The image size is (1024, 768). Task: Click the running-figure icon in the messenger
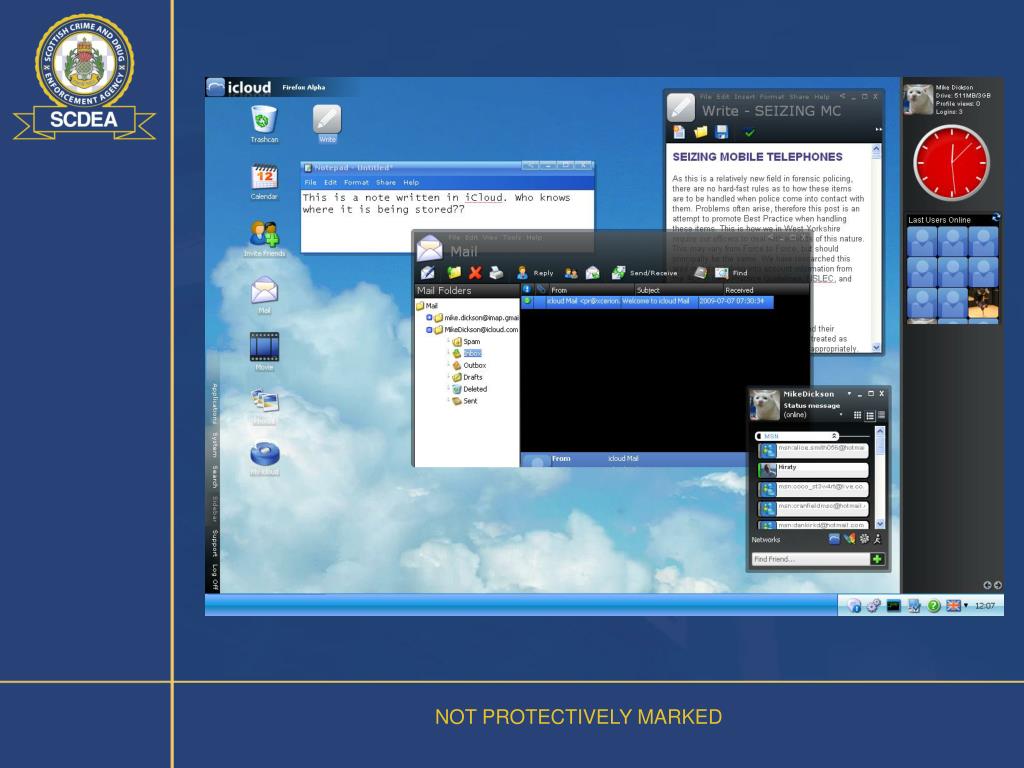tap(877, 539)
